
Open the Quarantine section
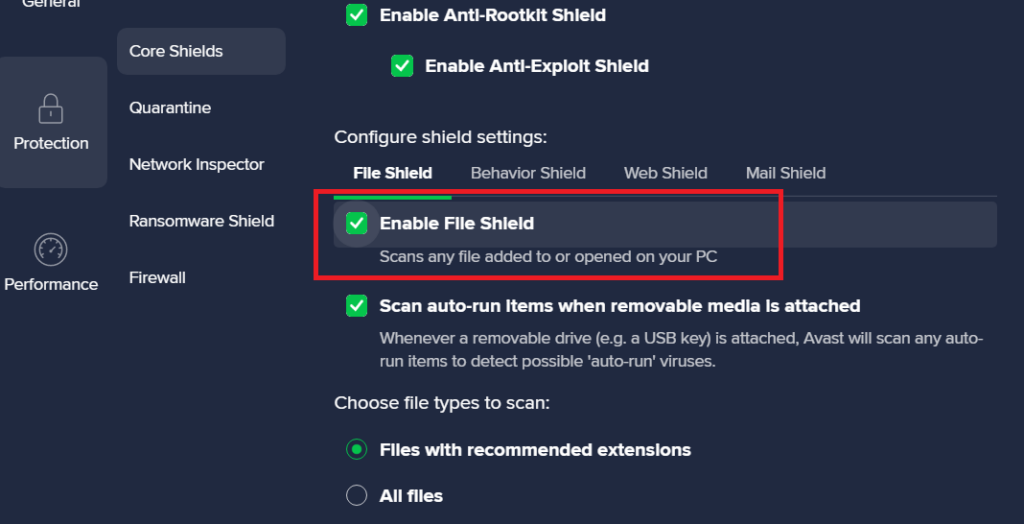170,108
